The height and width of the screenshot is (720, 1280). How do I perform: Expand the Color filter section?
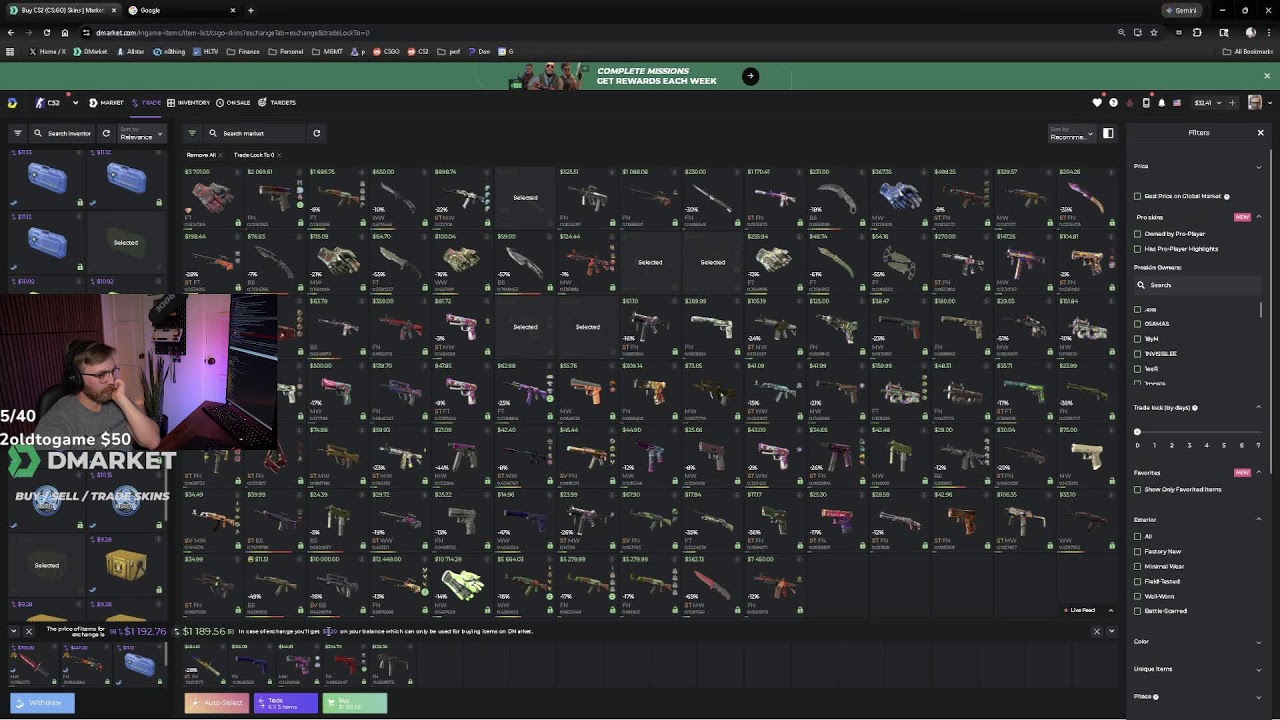click(1258, 642)
